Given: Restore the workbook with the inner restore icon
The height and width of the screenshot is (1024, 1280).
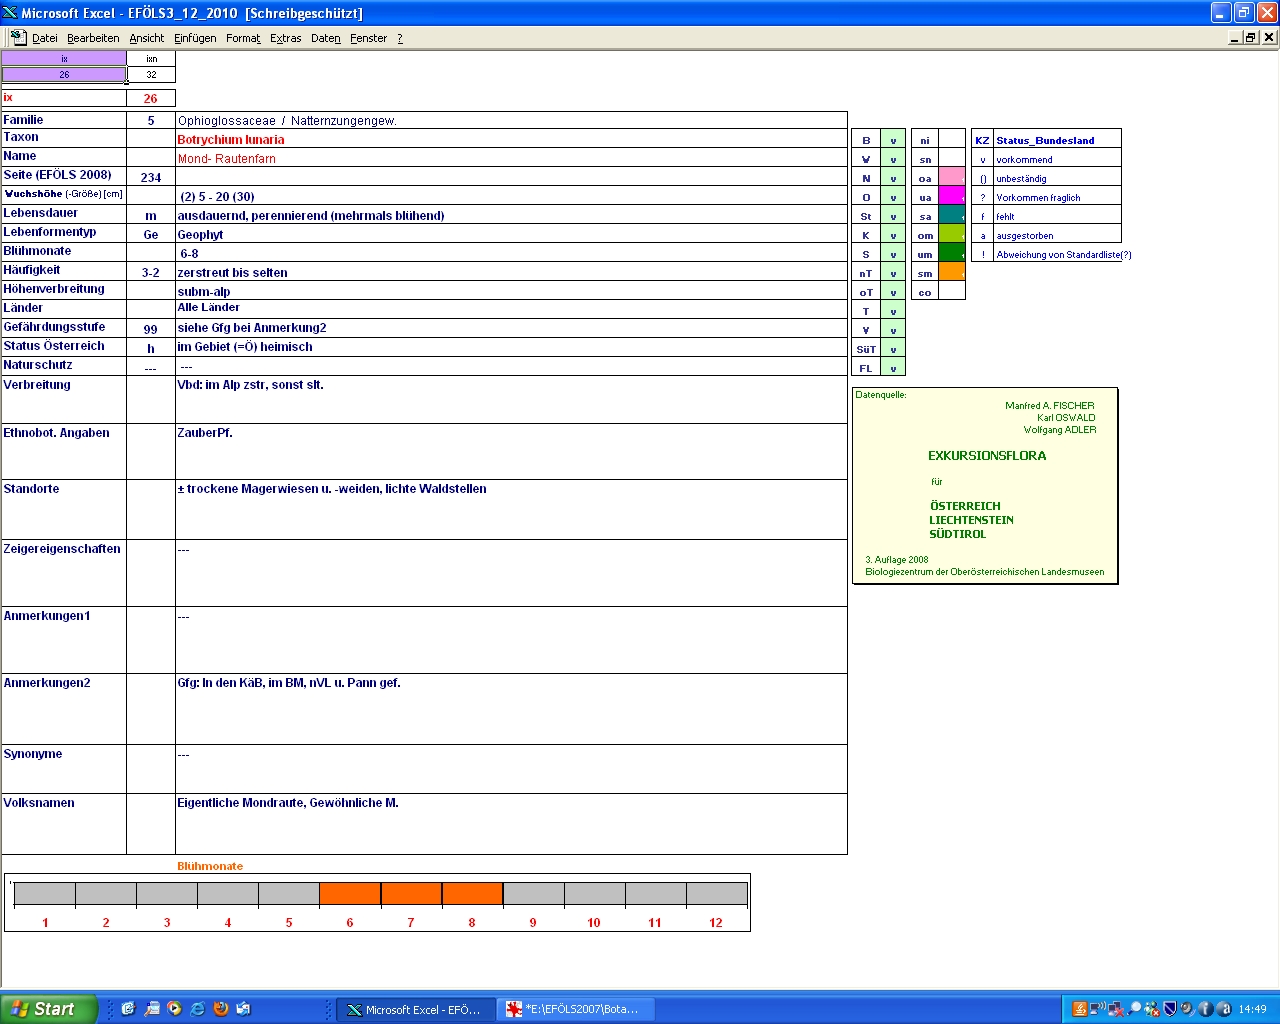Looking at the screenshot, I should 1251,38.
